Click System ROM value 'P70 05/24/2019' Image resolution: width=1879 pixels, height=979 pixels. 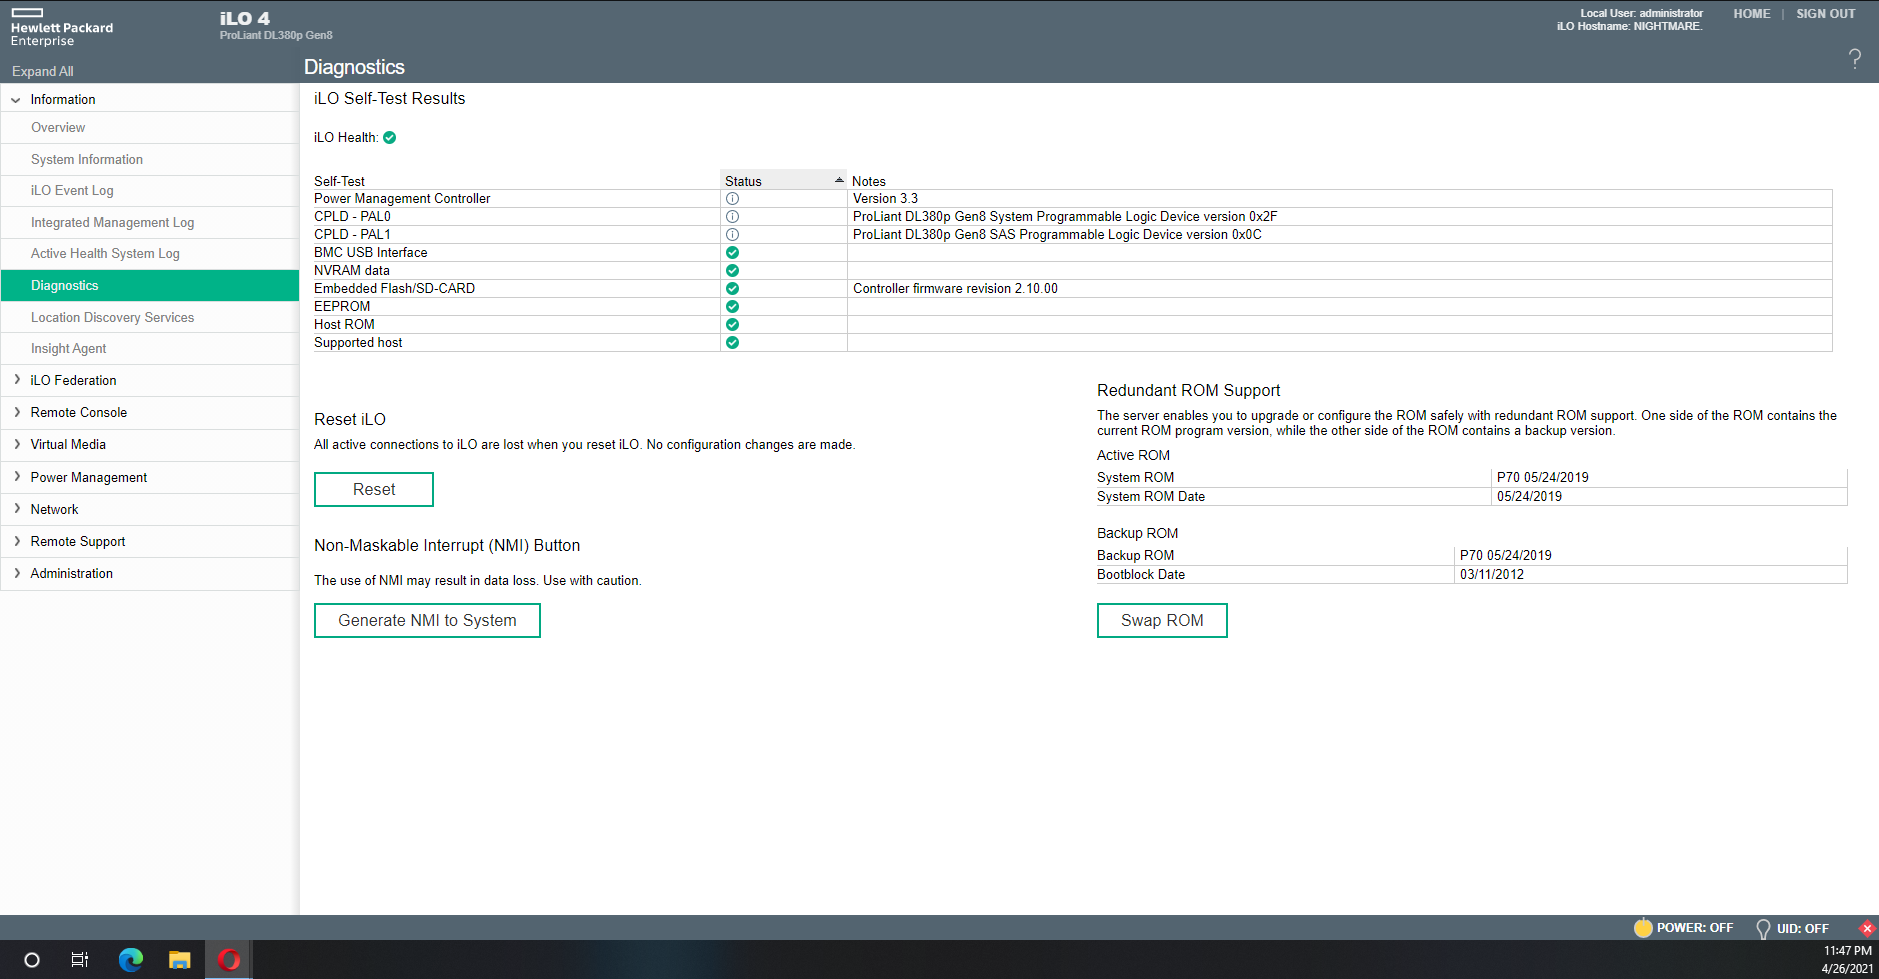(x=1543, y=478)
